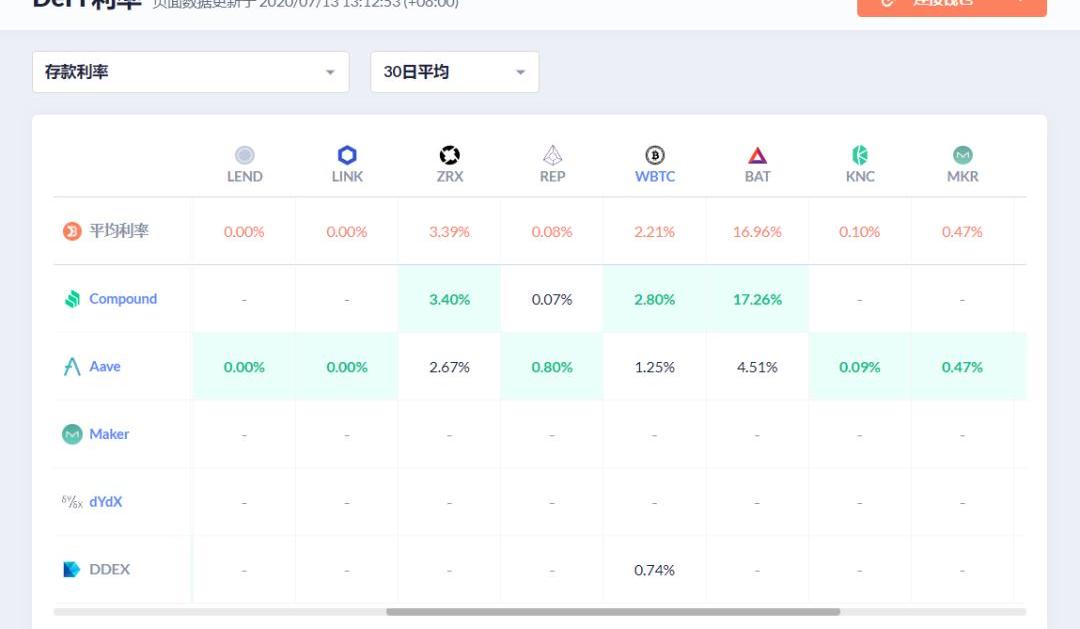Select the ZRX token icon
Image resolution: width=1080 pixels, height=629 pixels.
[449, 155]
